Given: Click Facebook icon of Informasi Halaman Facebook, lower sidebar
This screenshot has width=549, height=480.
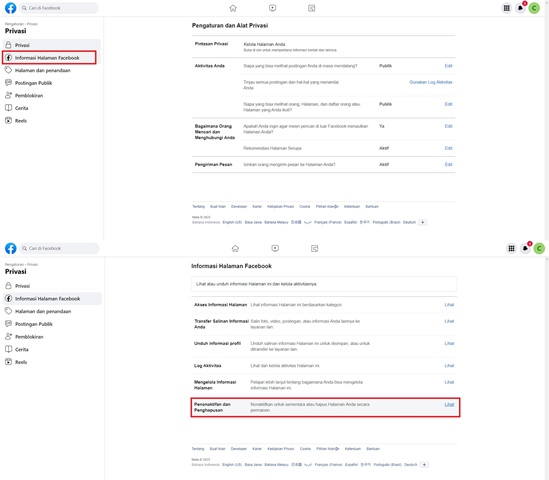Looking at the screenshot, I should click(8, 298).
